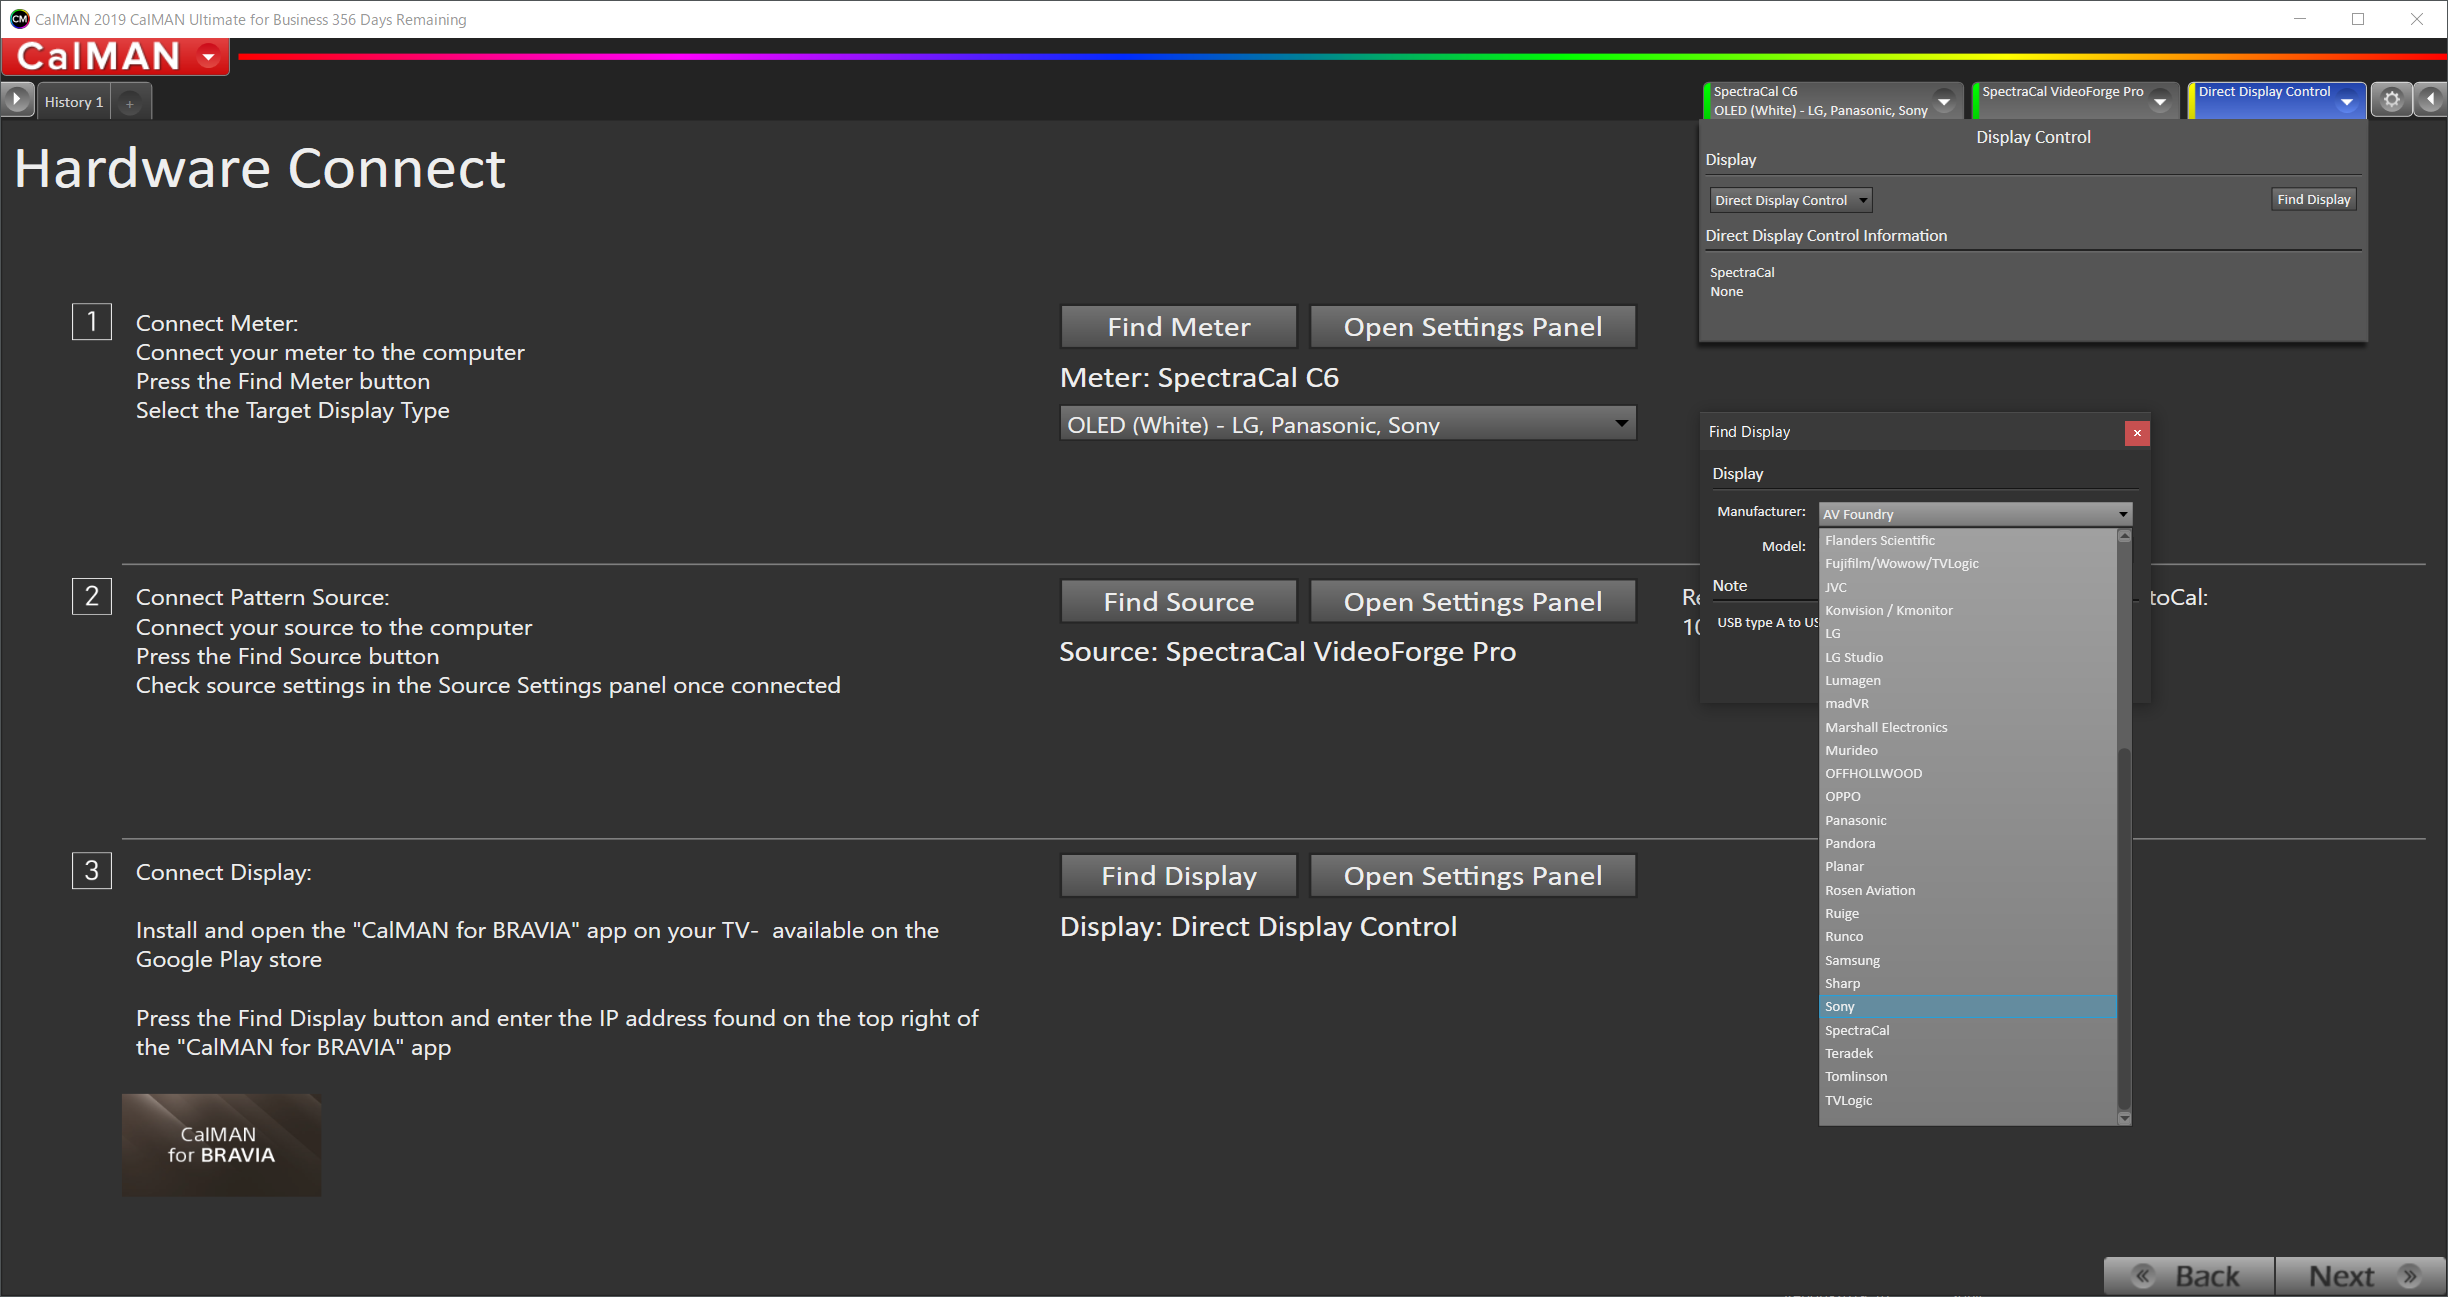This screenshot has width=2448, height=1297.
Task: Click the Find Display button in step 3
Action: 1178,876
